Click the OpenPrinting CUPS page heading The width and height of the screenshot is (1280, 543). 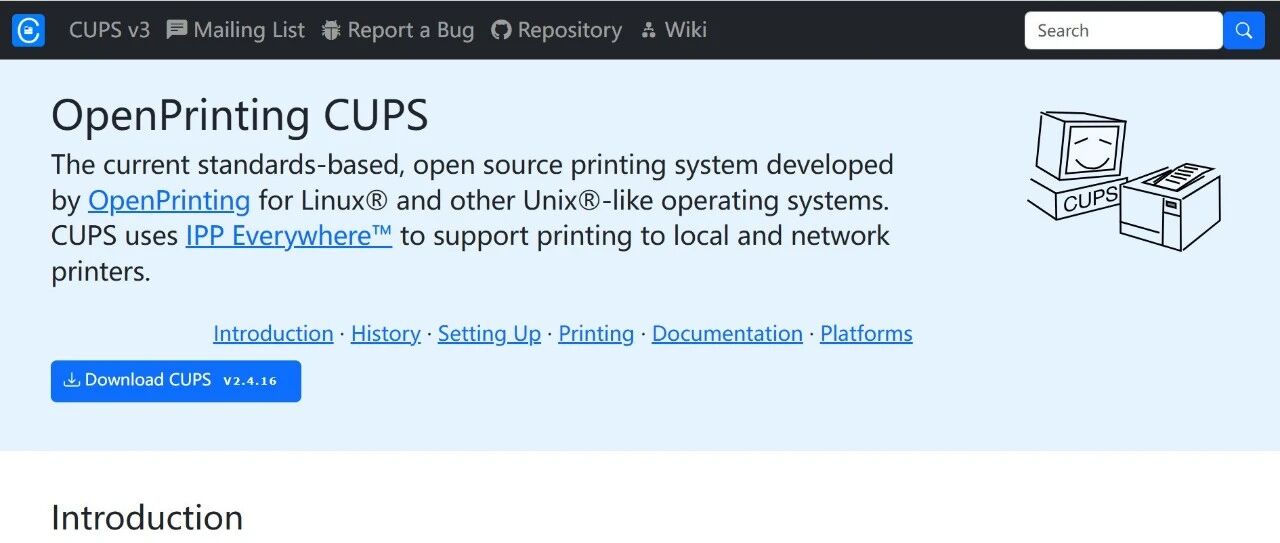pos(240,115)
